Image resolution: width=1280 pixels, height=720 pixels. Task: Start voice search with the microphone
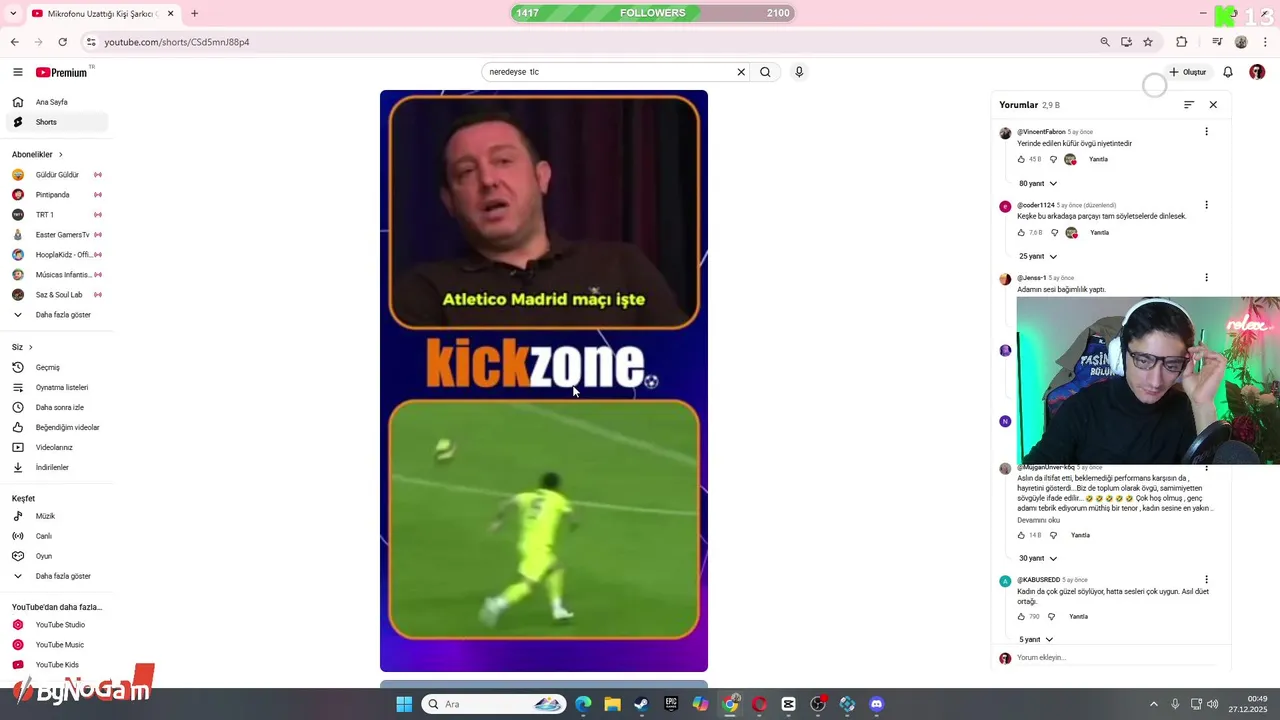coord(799,72)
